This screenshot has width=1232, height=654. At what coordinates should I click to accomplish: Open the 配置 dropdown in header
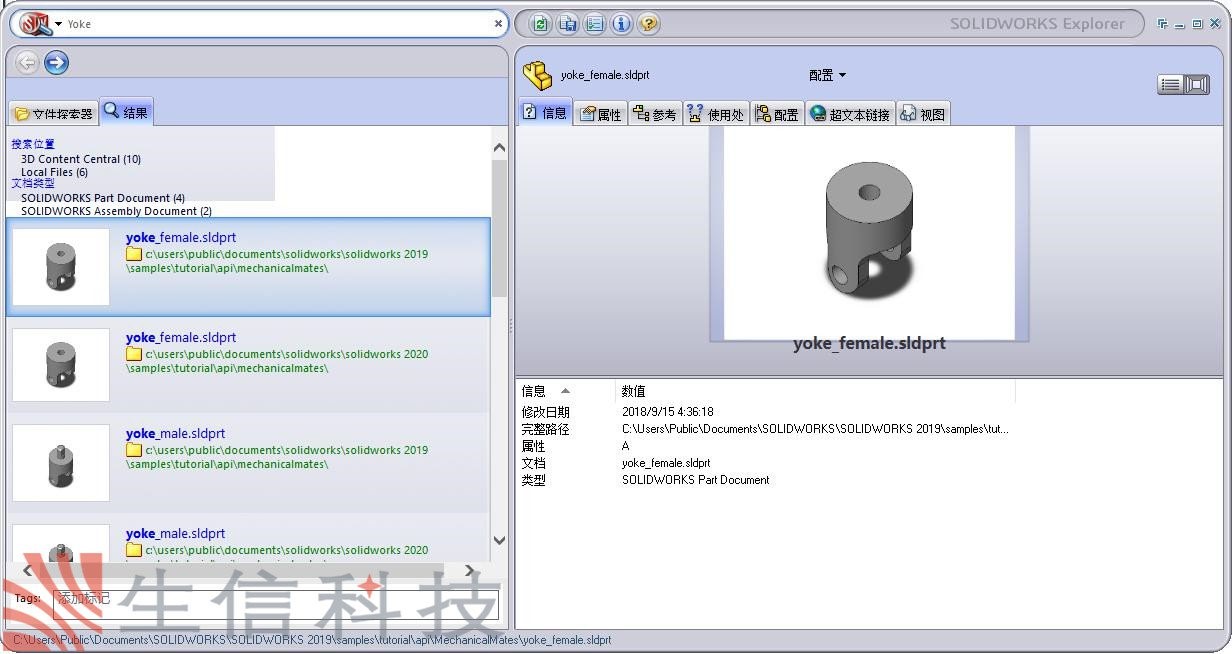(x=827, y=75)
